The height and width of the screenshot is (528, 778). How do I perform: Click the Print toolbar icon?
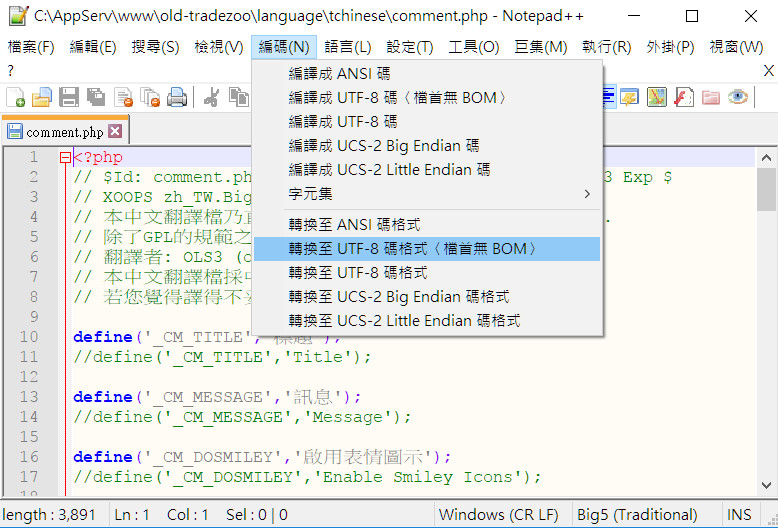coord(177,97)
